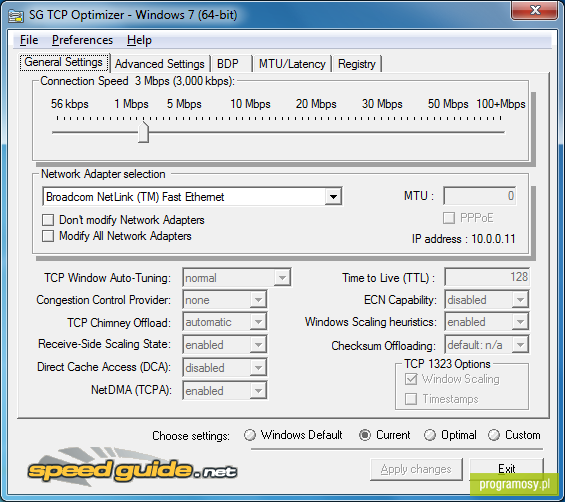Open the Help menu
Image resolution: width=565 pixels, height=502 pixels.
tap(139, 40)
